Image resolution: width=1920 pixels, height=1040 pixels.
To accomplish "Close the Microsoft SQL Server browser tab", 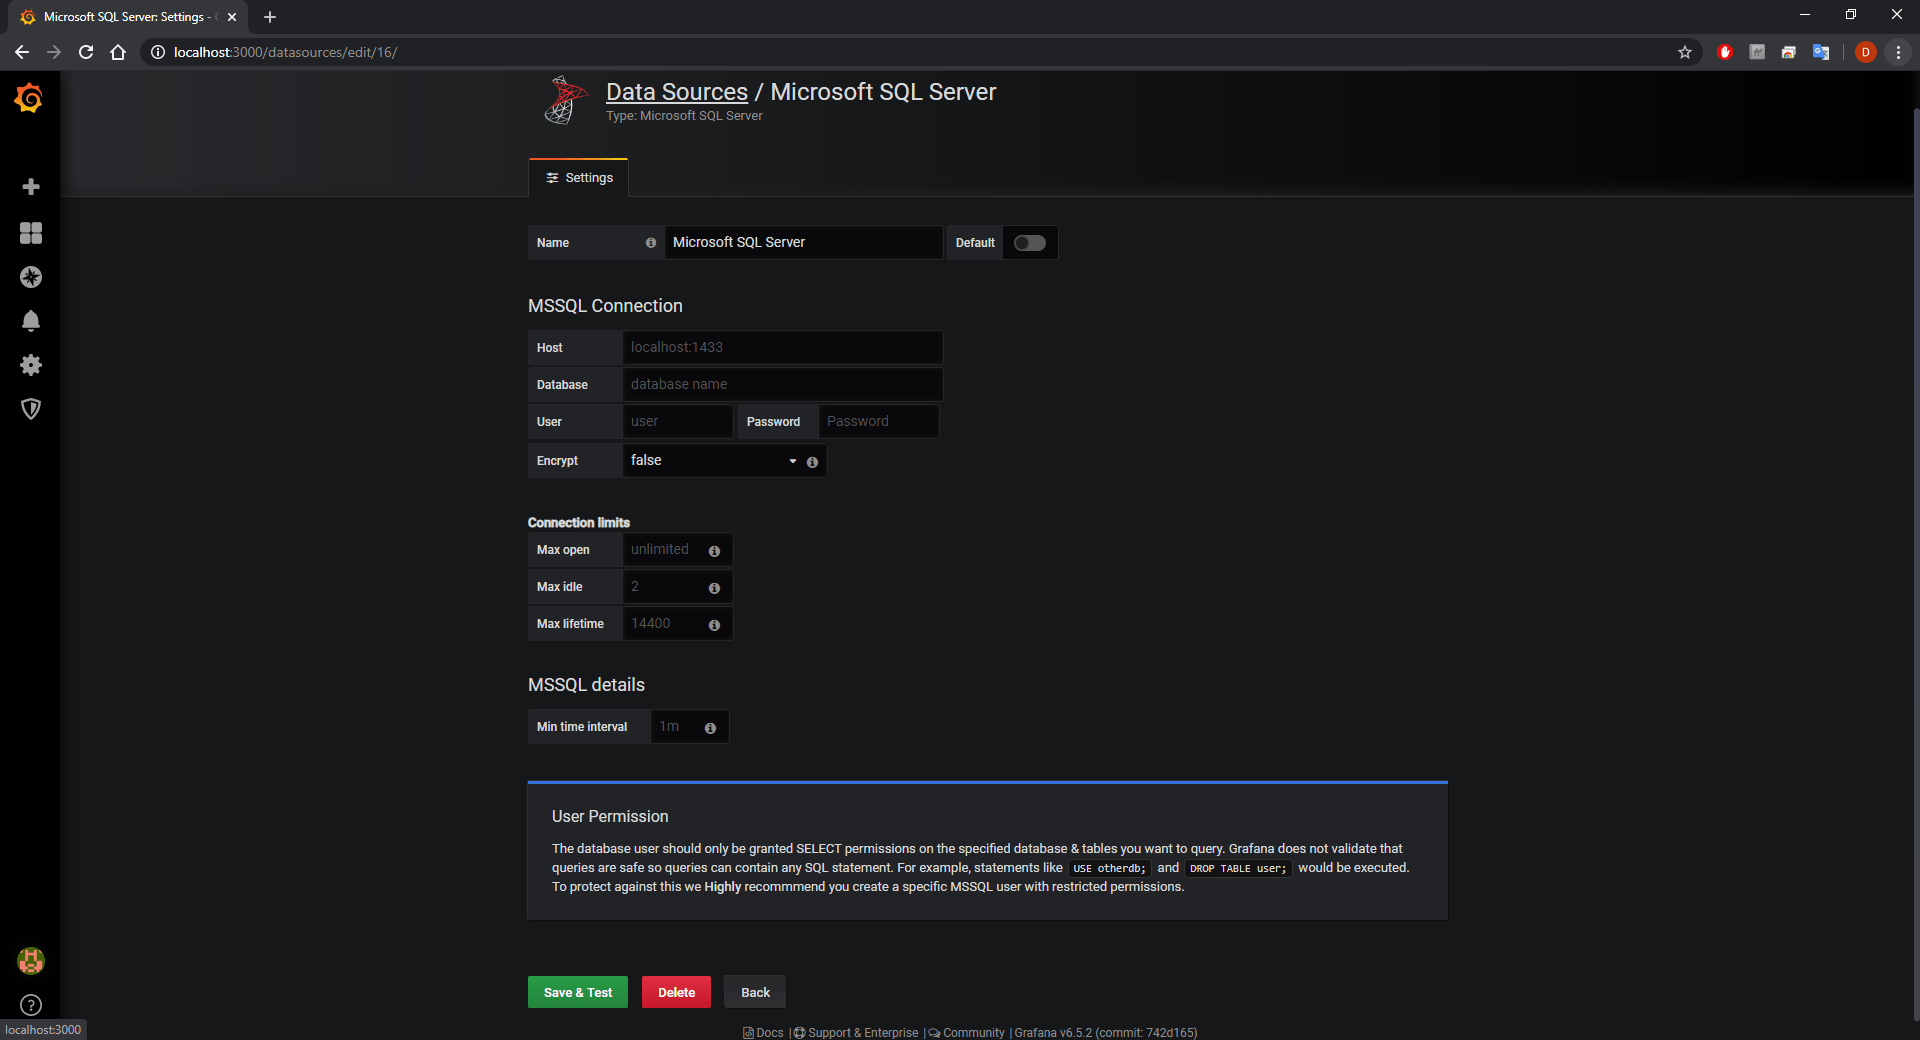I will 232,17.
